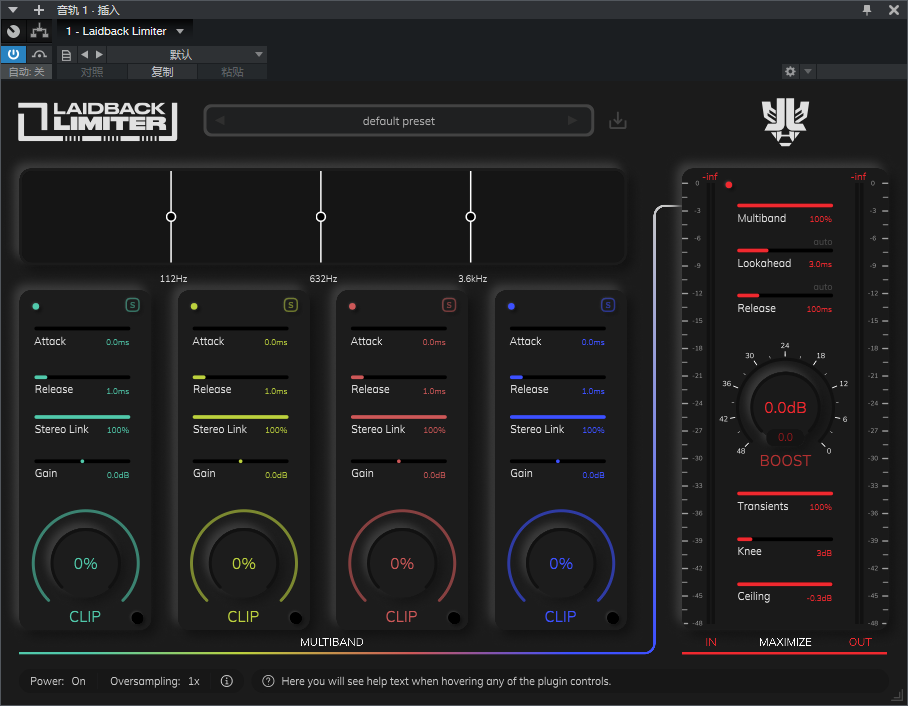Enable auto for Lookahead

click(x=822, y=242)
